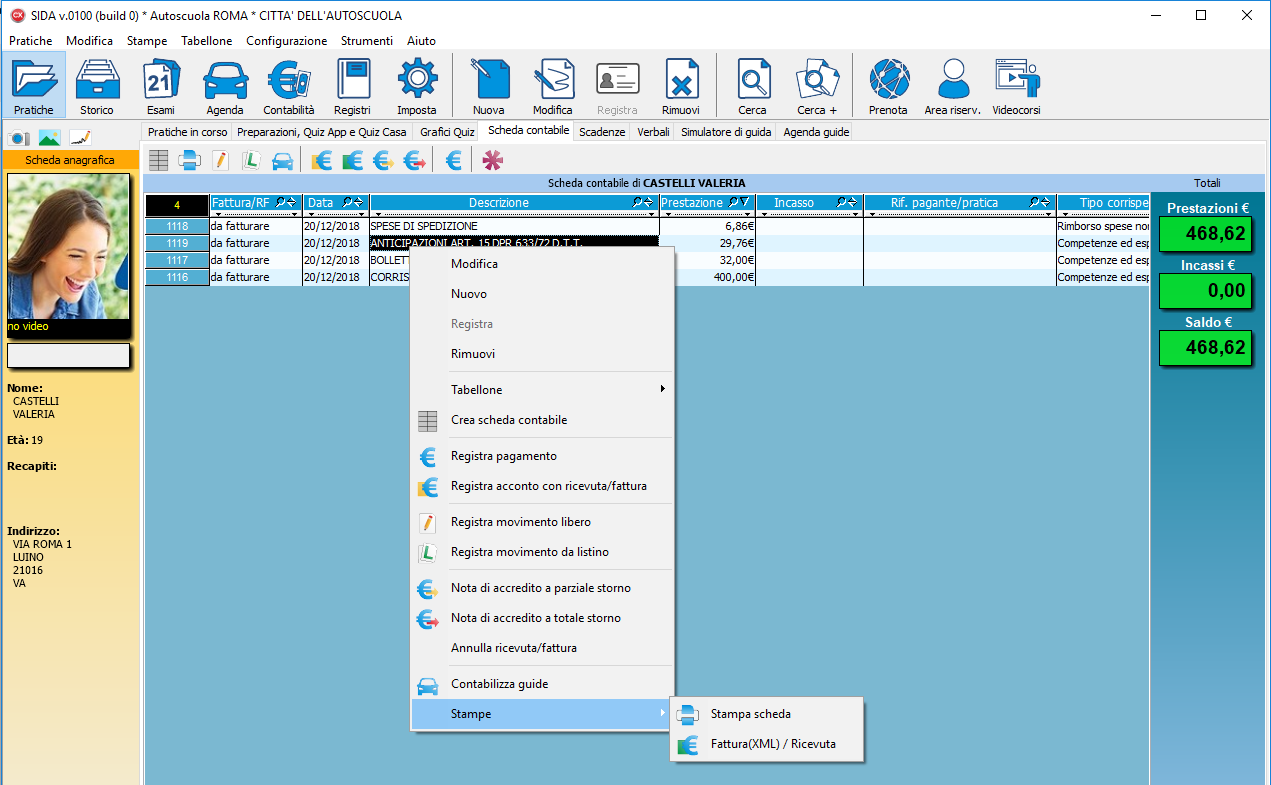This screenshot has height=785, width=1271.
Task: Click the printer icon in Scheda contabile toolbar
Action: point(189,160)
